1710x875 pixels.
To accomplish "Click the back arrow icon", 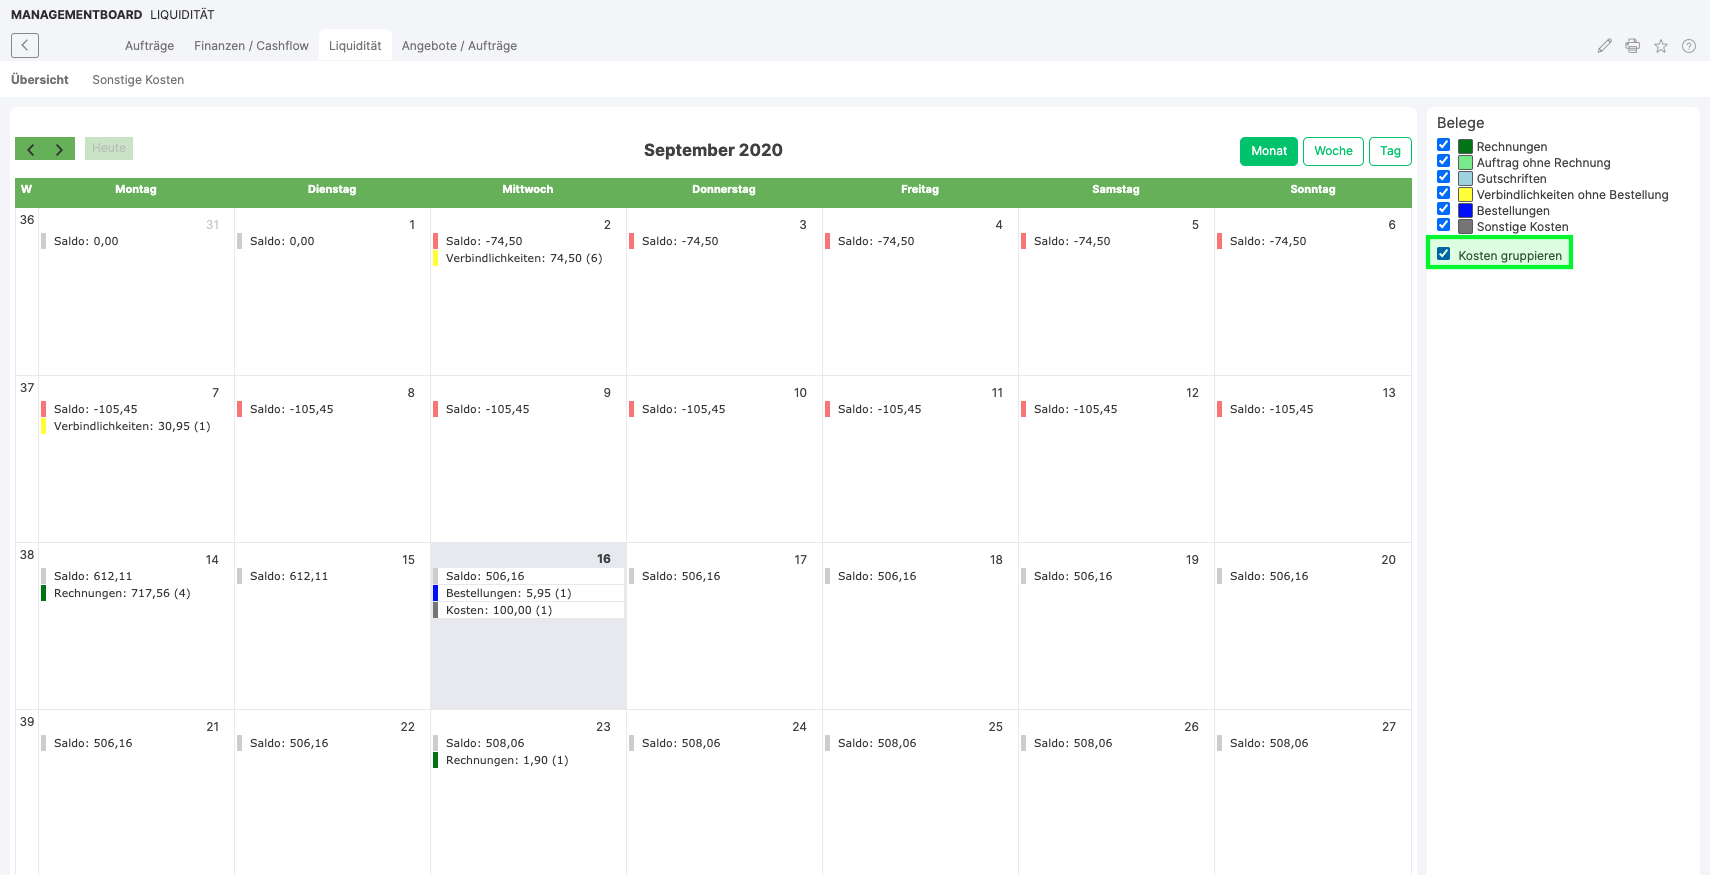I will (x=25, y=45).
